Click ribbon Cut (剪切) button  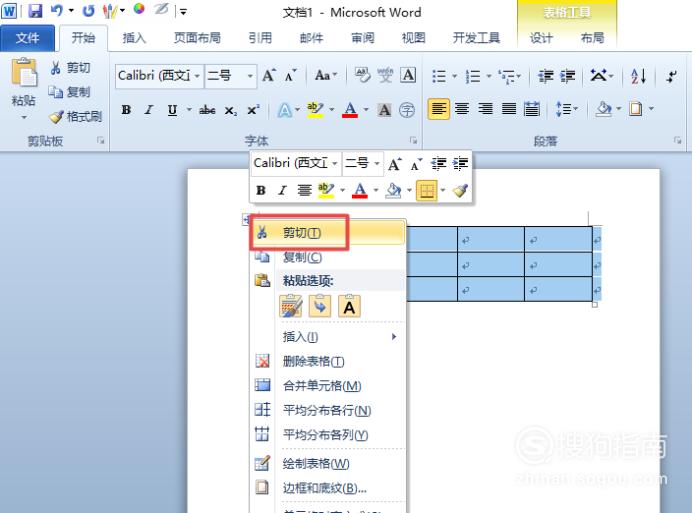pyautogui.click(x=71, y=68)
